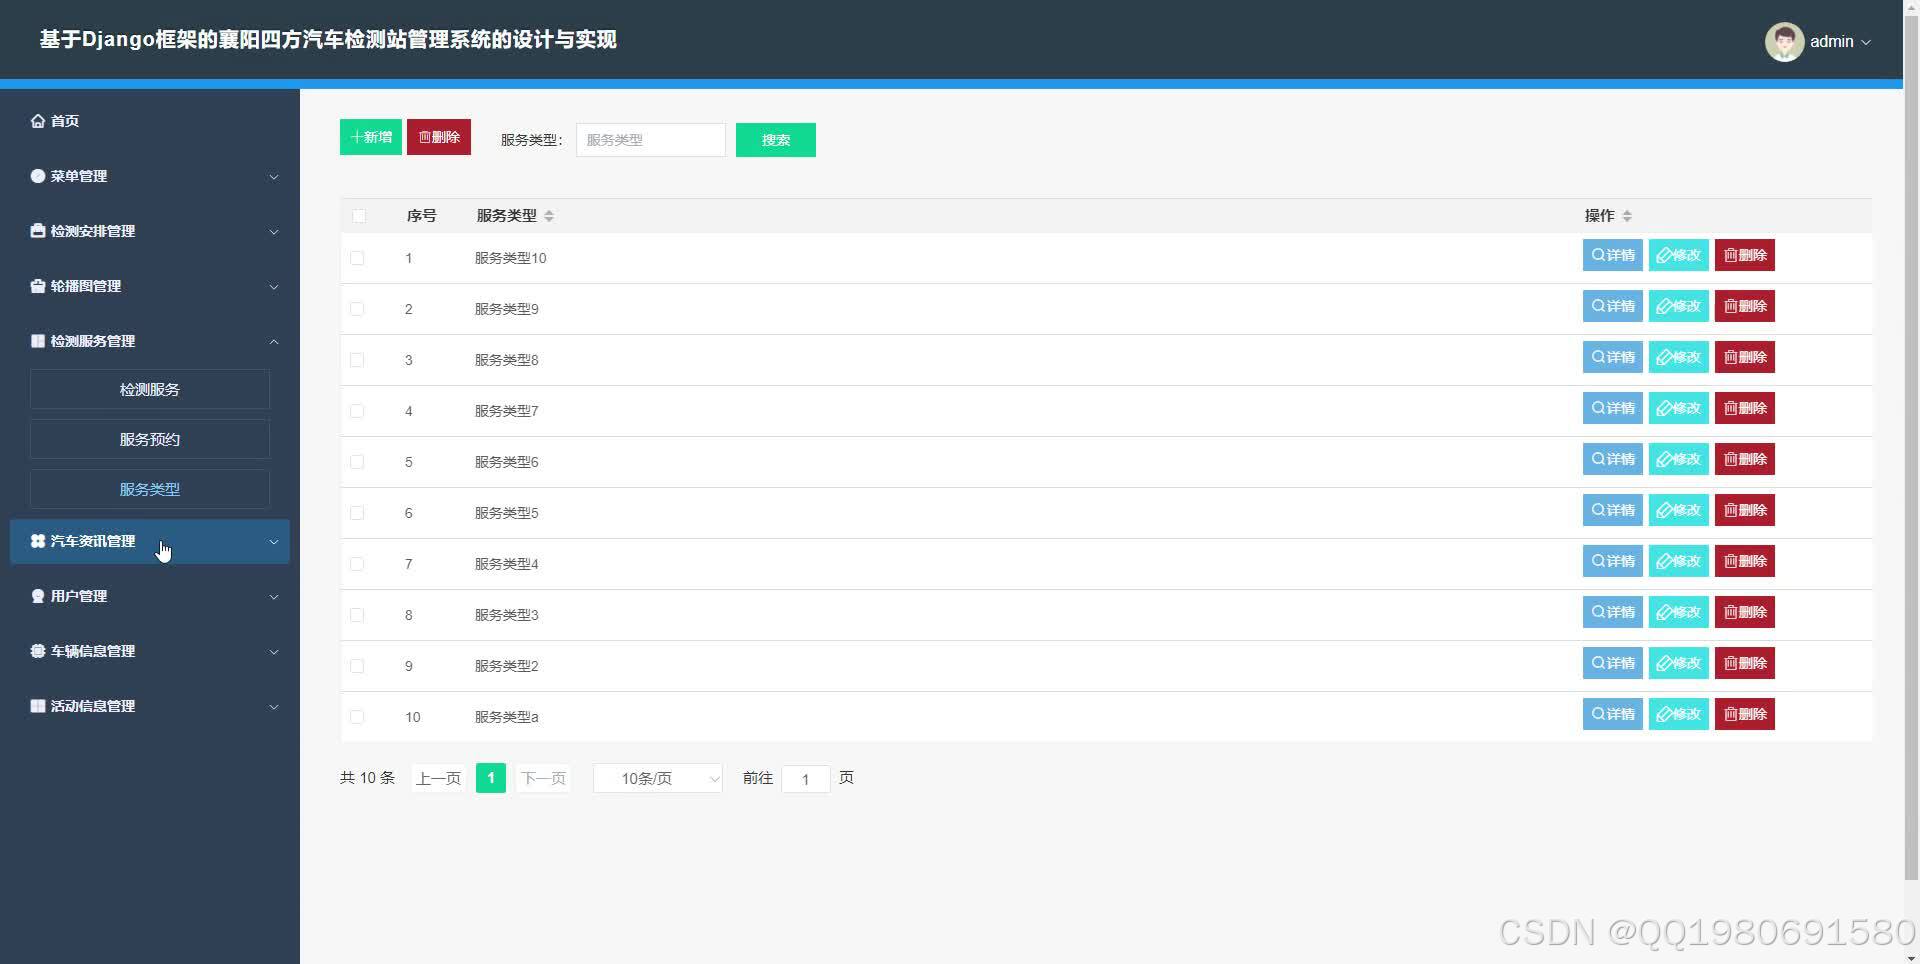Click the 车辆信息管理 sidebar icon
The height and width of the screenshot is (964, 1920).
(38, 651)
